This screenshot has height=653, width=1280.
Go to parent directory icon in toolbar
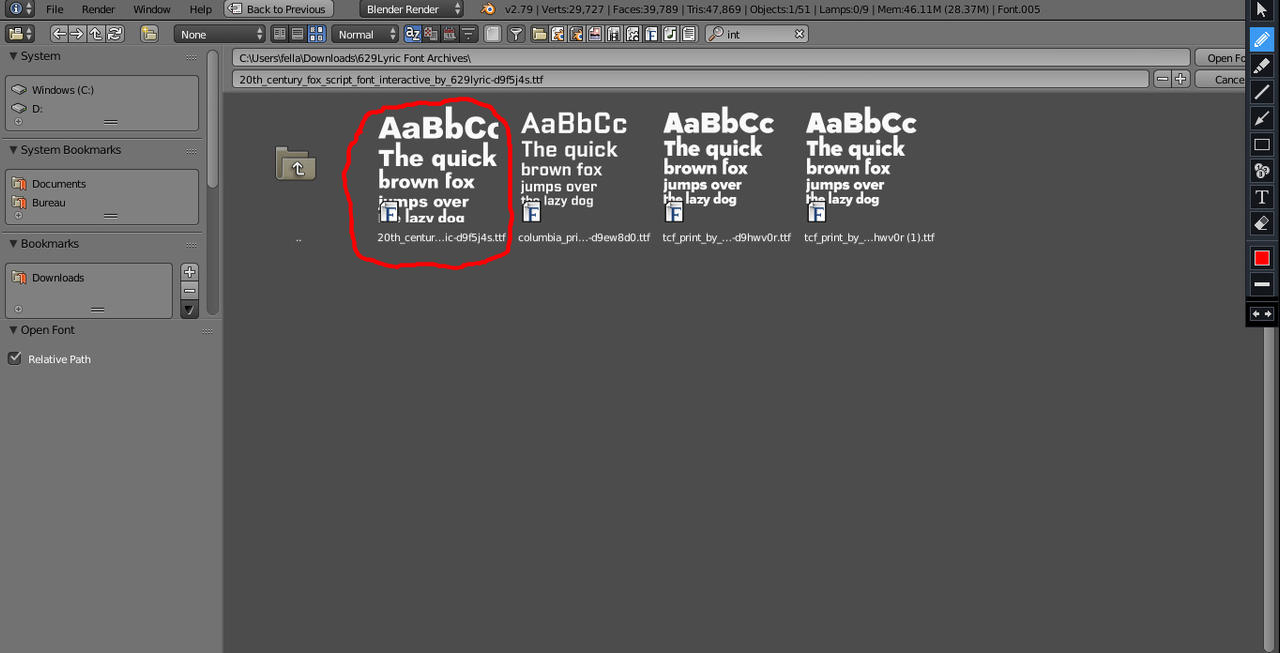97,34
